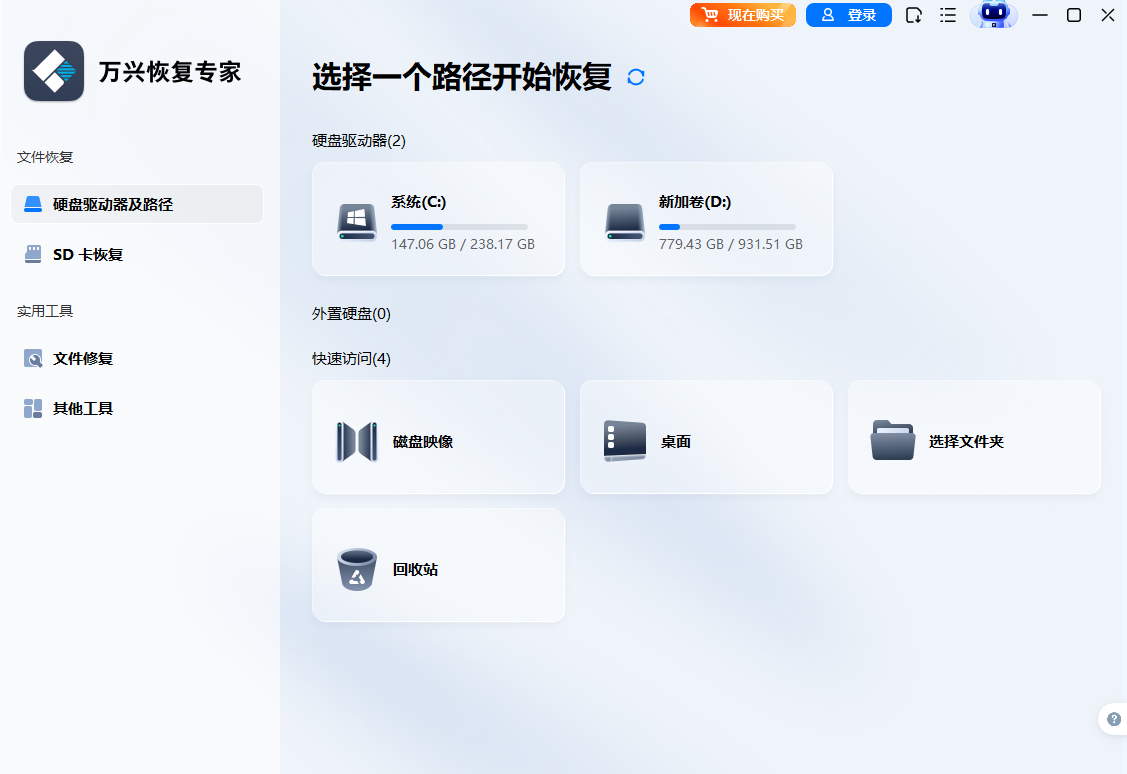Click the 磁盘映像 disk image icon
Image resolution: width=1127 pixels, height=774 pixels.
coord(357,441)
